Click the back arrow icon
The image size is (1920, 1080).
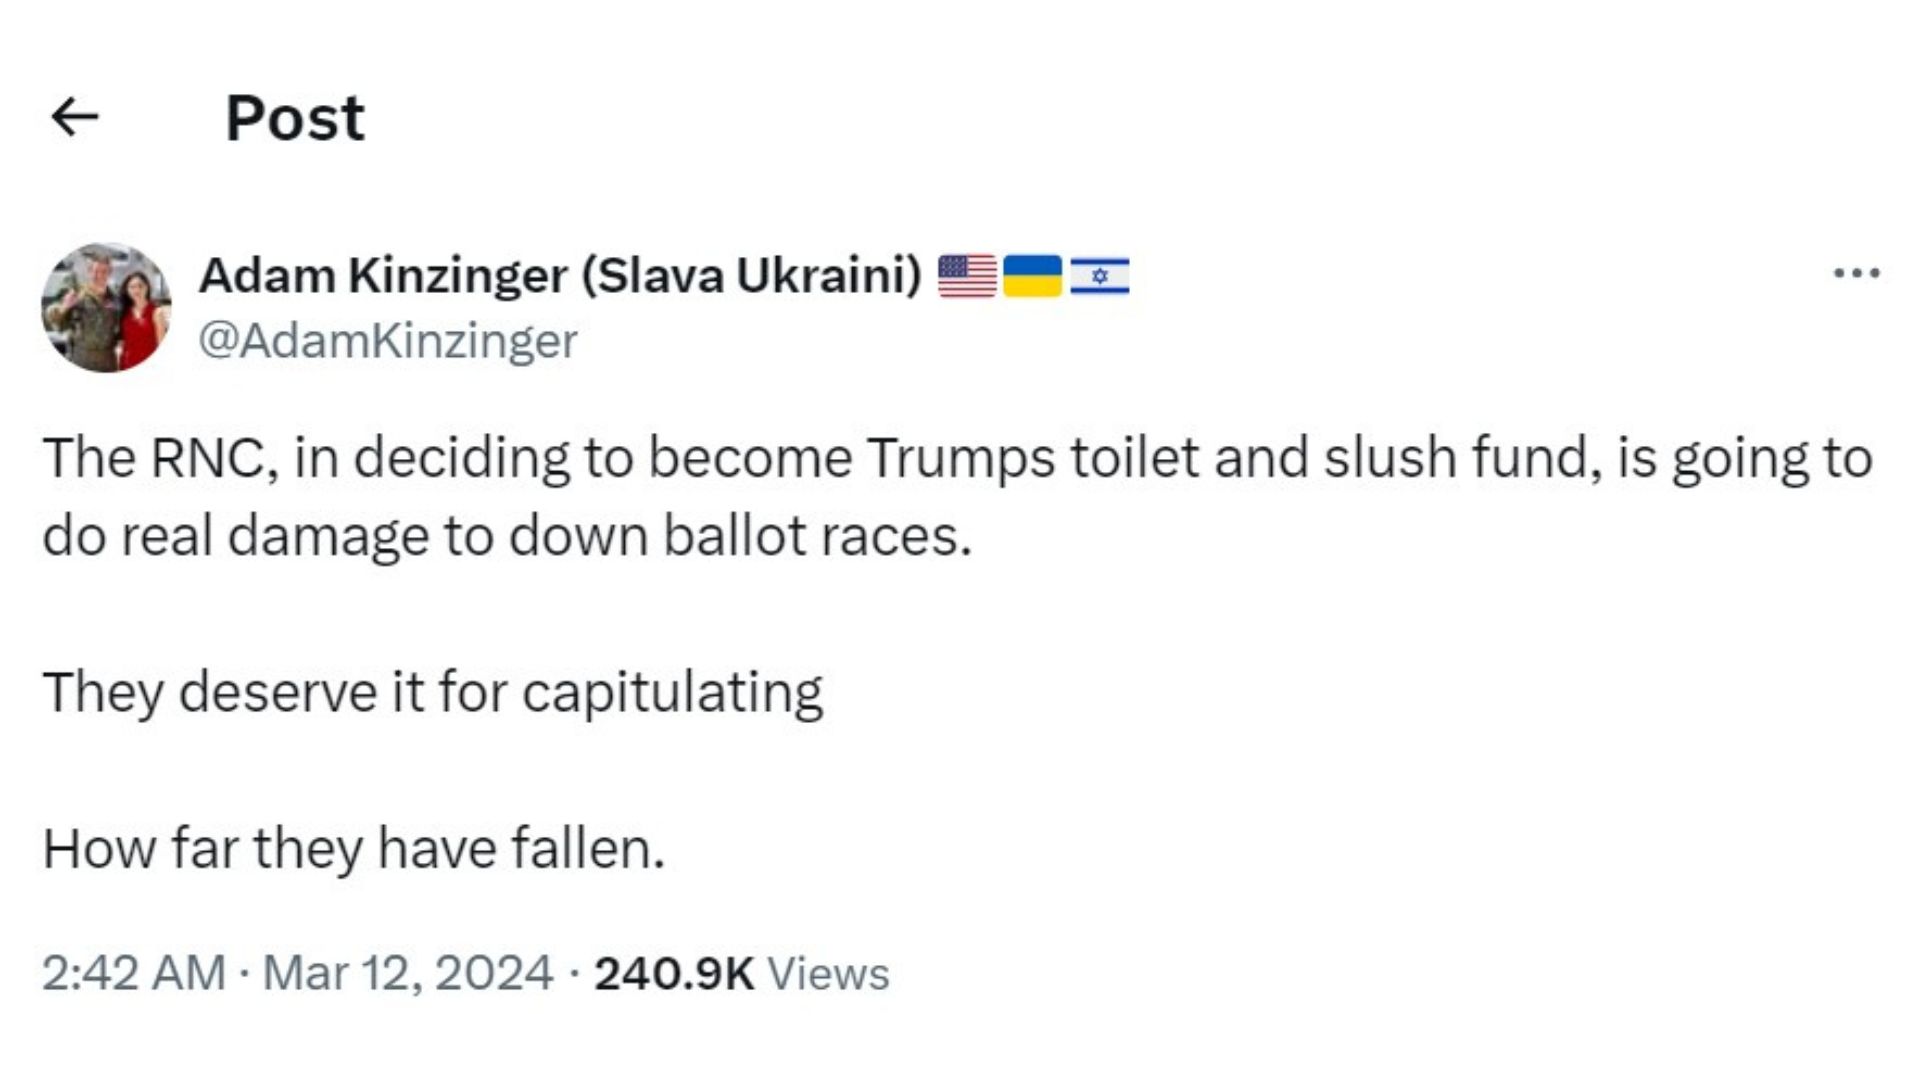pos(75,117)
